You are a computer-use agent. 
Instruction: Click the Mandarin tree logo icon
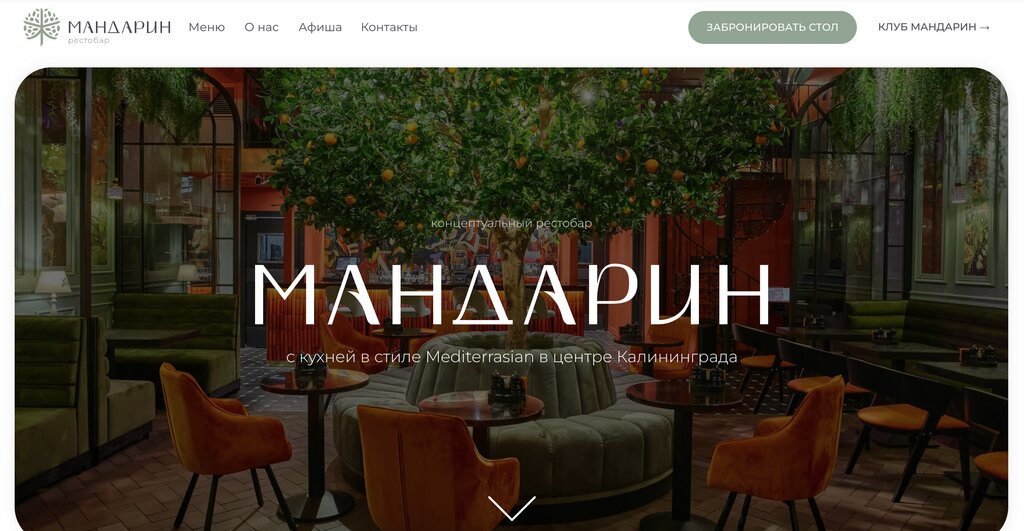coord(41,27)
